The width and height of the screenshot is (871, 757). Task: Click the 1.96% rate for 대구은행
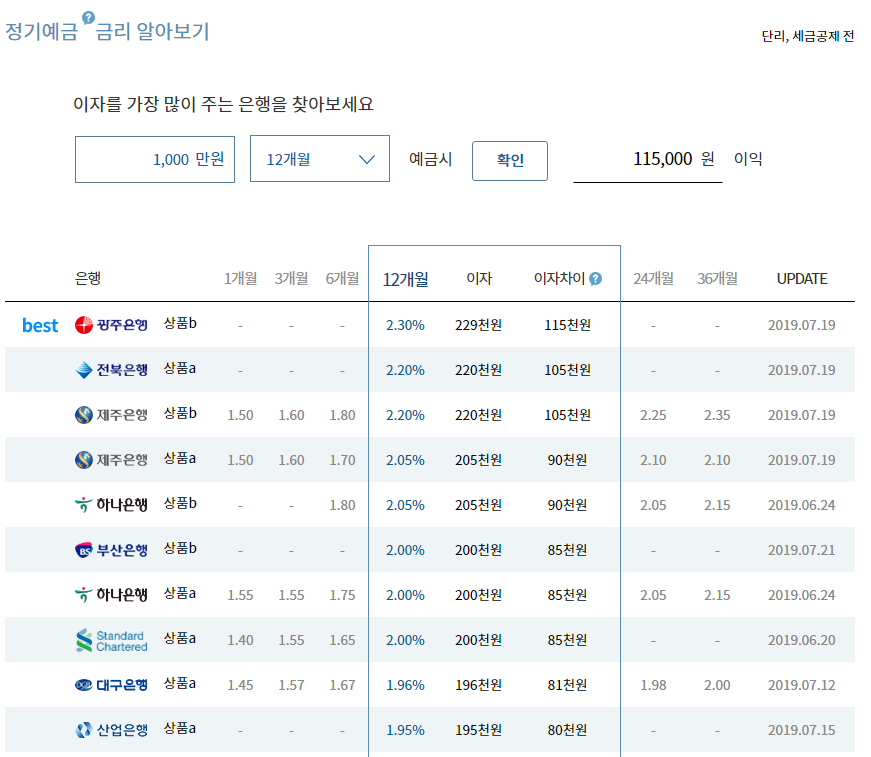[x=405, y=685]
